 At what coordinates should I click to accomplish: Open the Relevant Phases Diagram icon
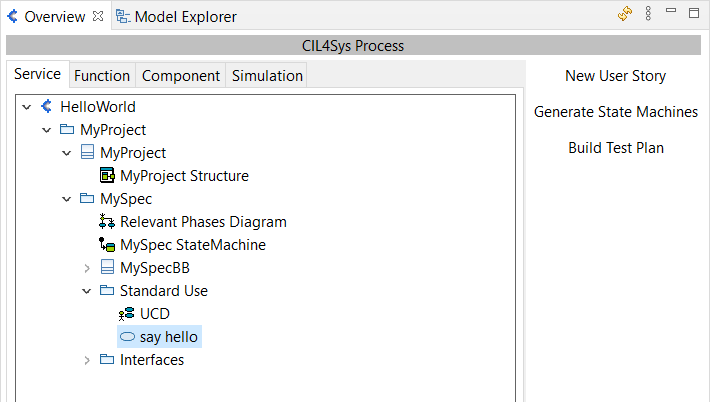(107, 221)
